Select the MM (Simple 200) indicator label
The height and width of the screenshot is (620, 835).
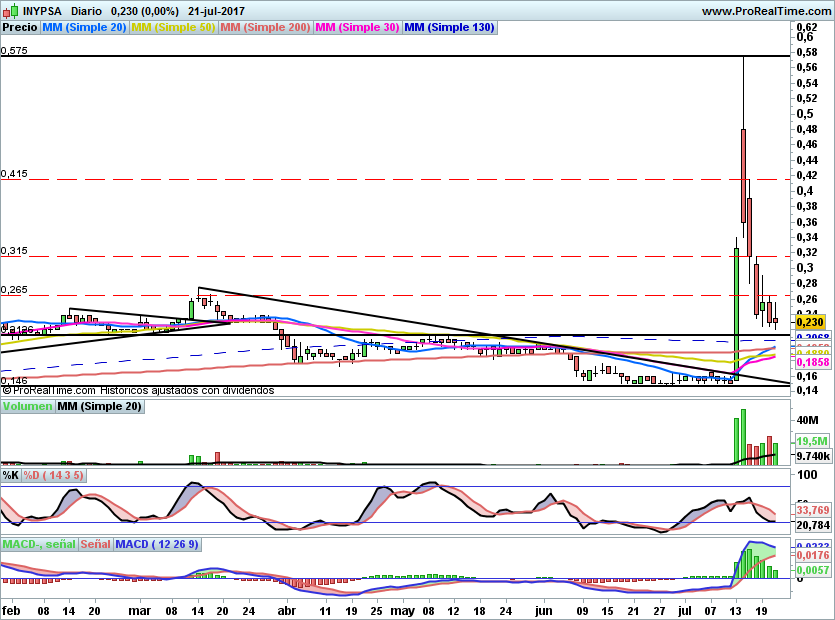tap(266, 28)
